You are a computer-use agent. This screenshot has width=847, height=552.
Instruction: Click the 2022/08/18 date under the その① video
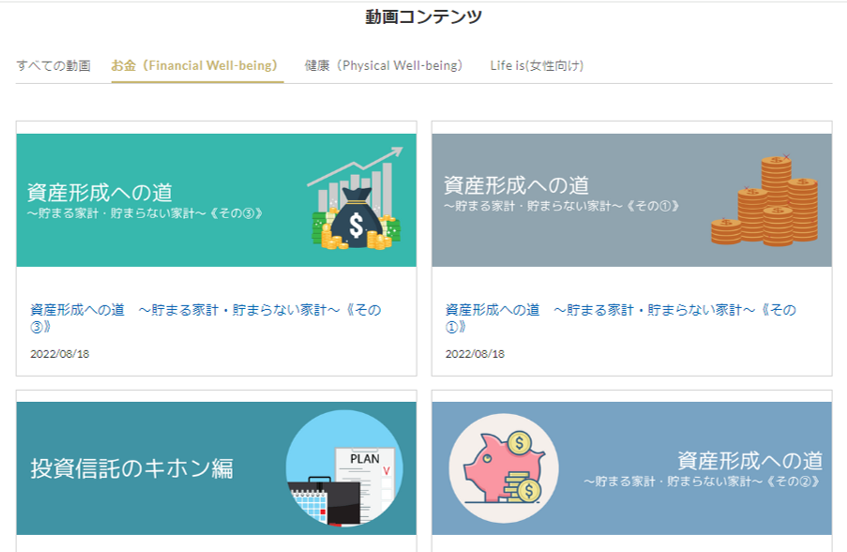coord(475,354)
